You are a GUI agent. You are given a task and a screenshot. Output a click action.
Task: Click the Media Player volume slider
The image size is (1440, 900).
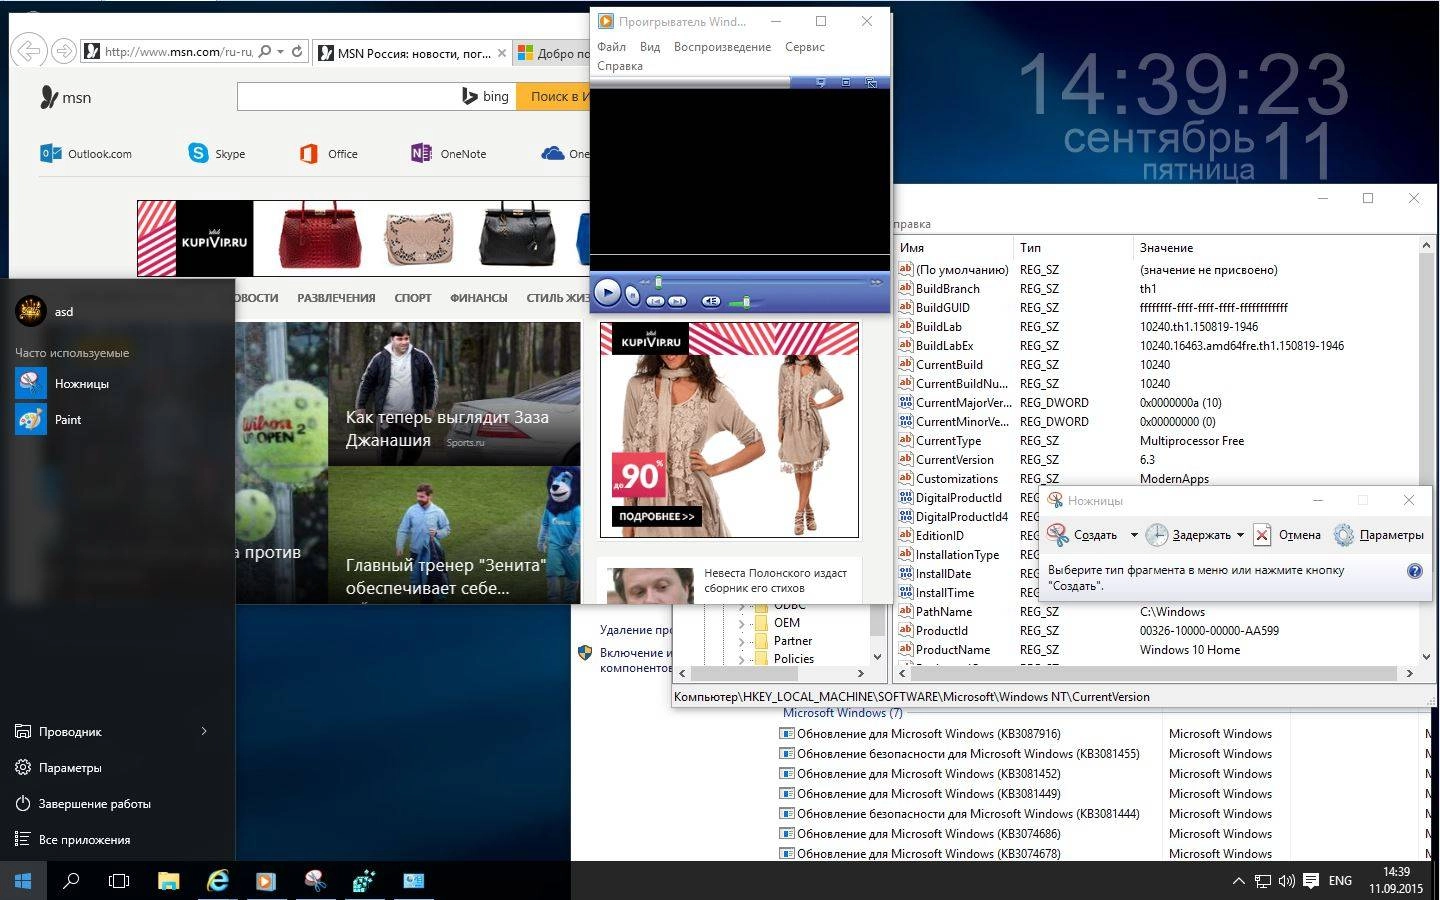point(746,302)
